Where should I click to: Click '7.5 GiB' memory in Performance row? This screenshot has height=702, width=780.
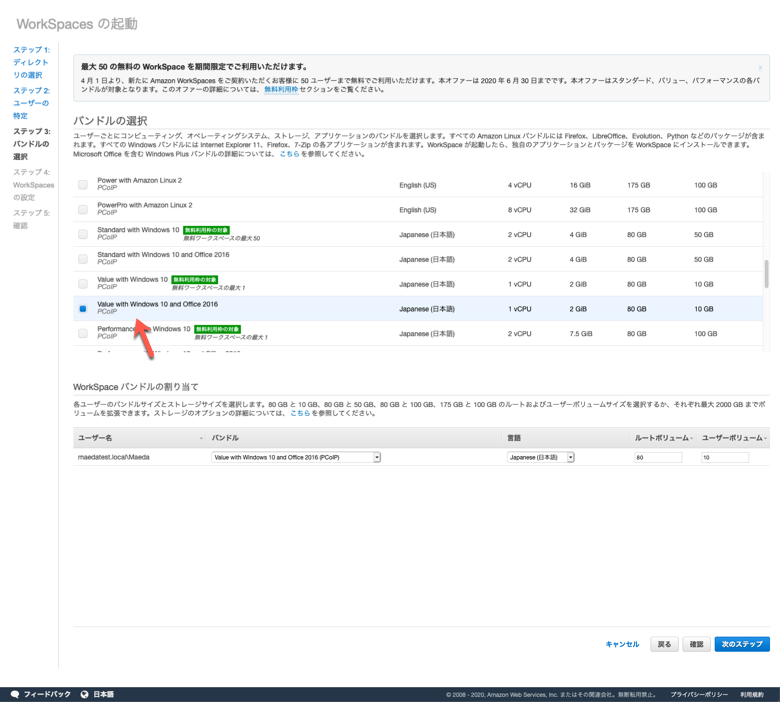(x=581, y=334)
